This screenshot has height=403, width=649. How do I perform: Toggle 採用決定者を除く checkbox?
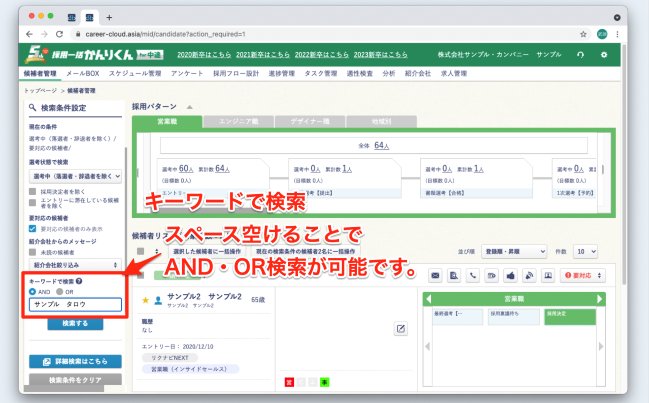point(32,191)
